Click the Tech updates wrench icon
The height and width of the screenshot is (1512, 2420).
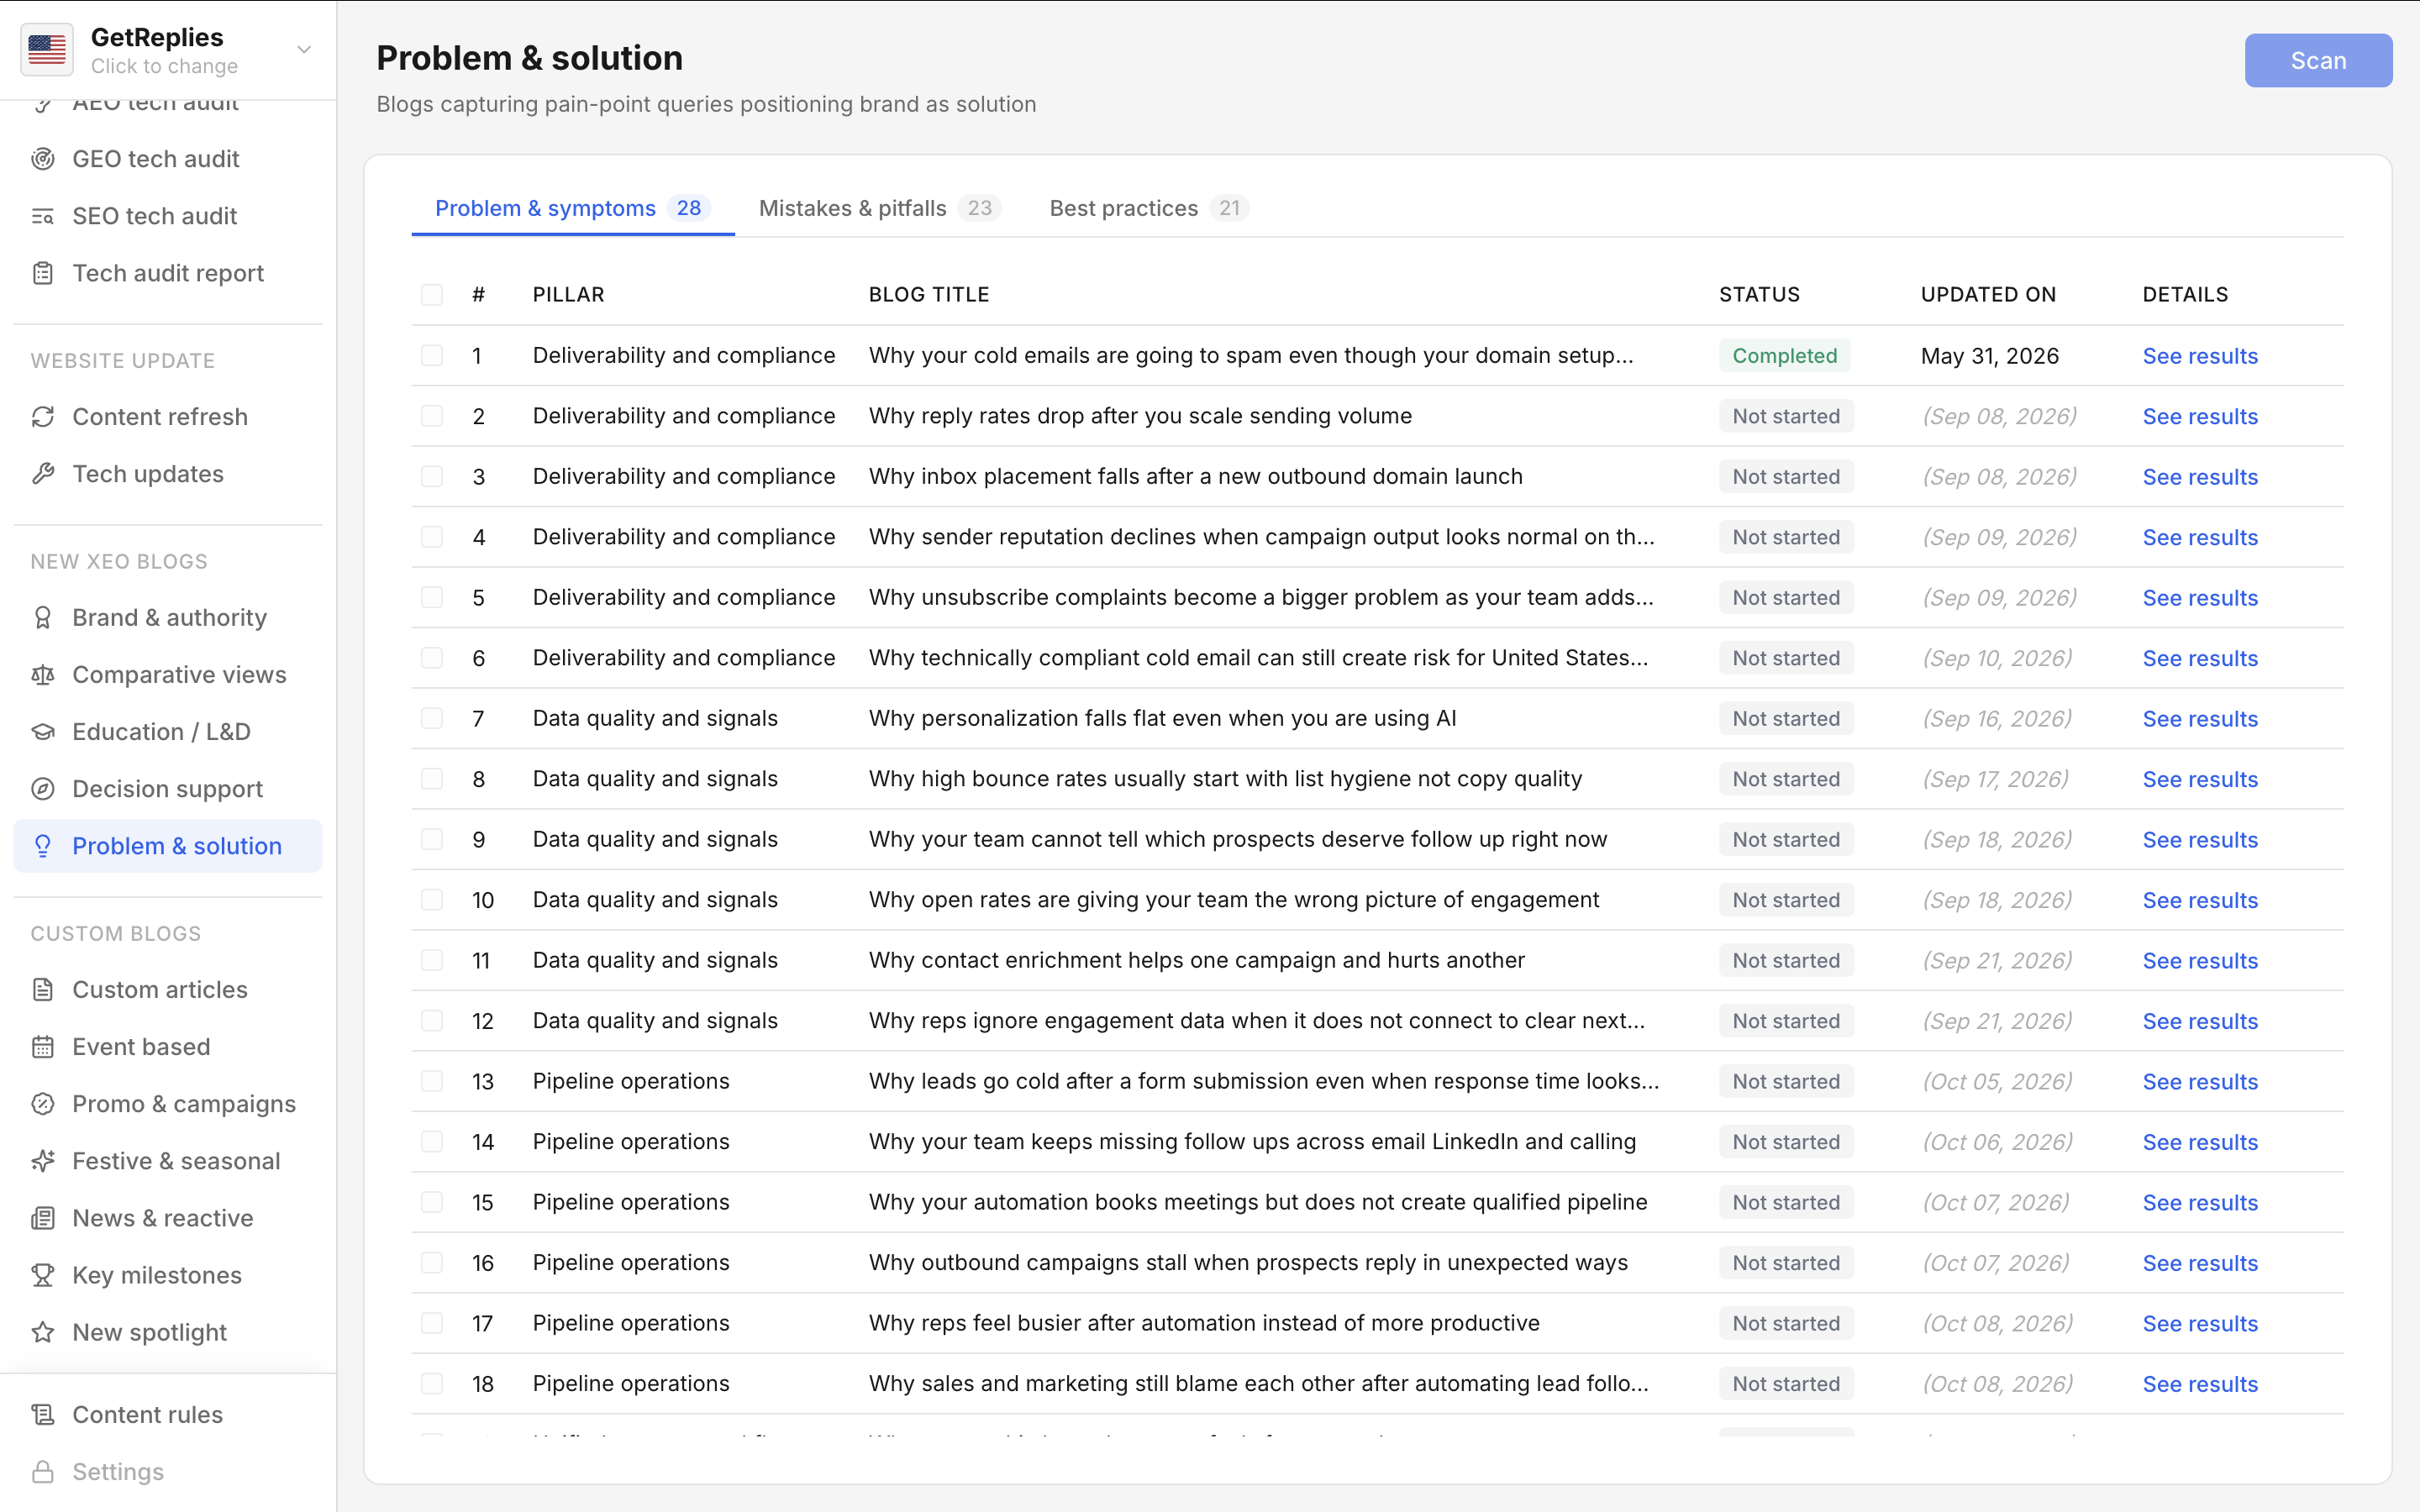pos(43,474)
